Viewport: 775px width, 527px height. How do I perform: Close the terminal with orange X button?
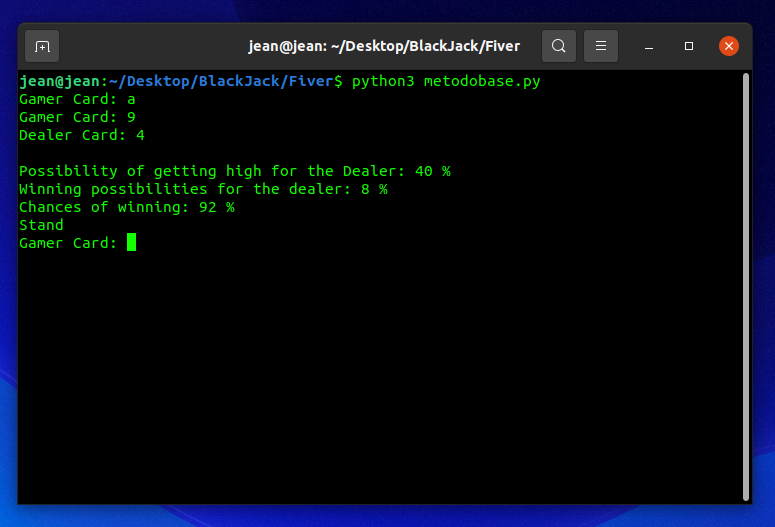coord(729,46)
